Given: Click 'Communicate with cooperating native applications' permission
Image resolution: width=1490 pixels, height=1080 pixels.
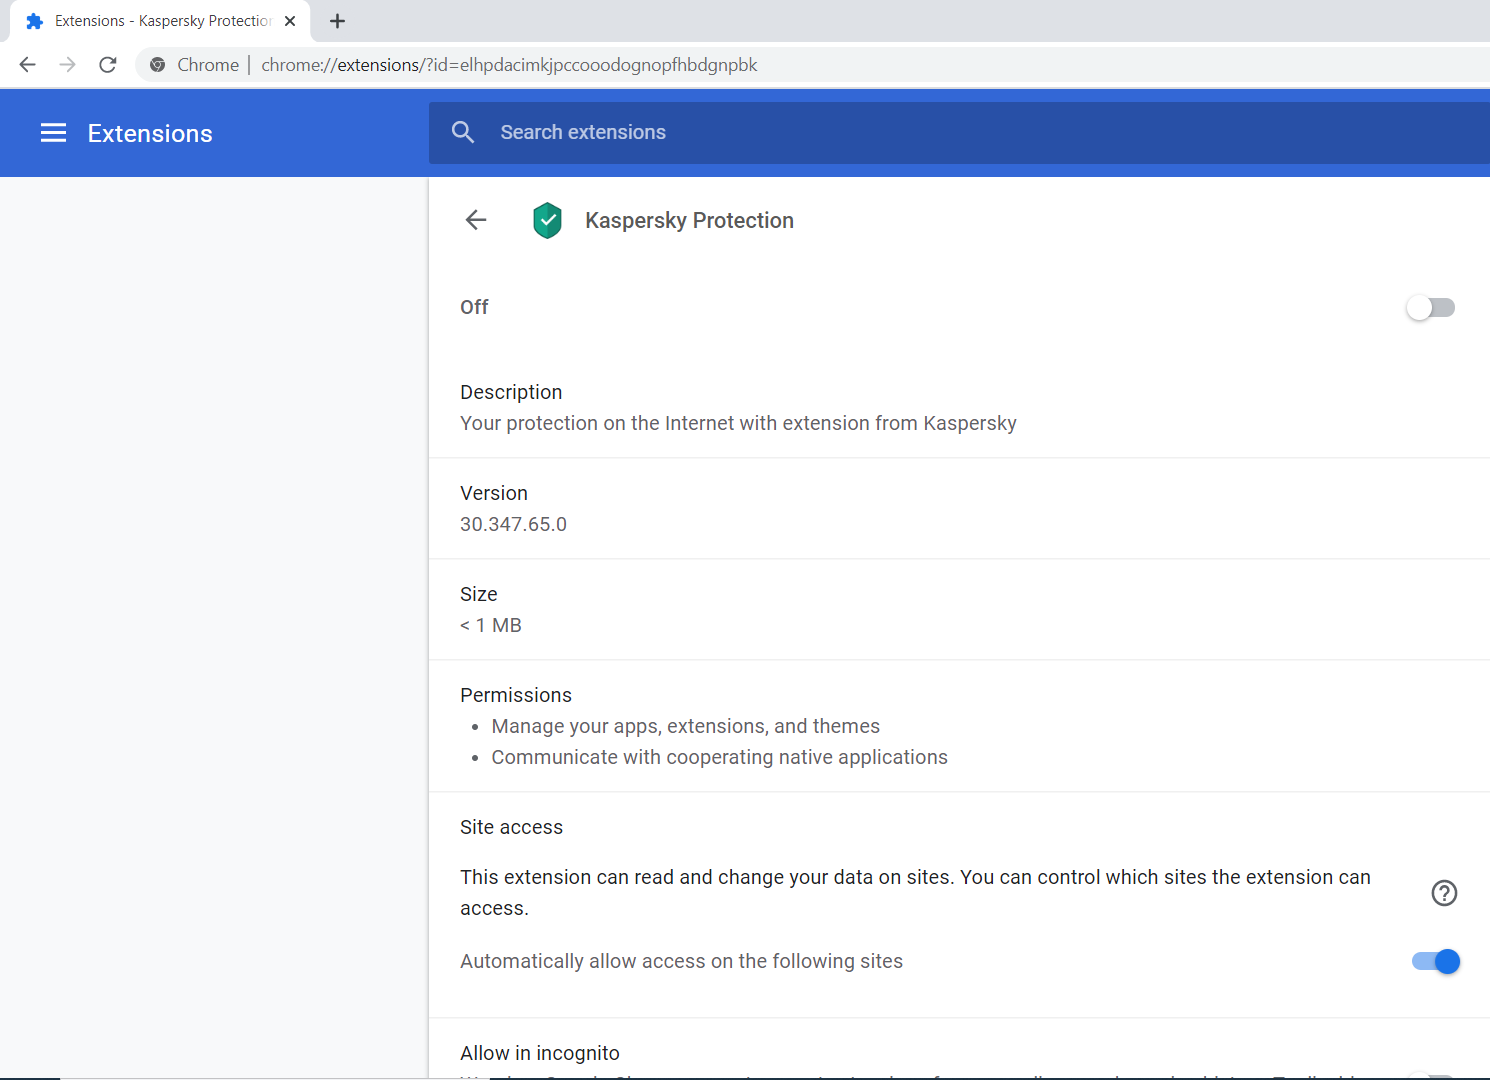Looking at the screenshot, I should click(x=719, y=757).
